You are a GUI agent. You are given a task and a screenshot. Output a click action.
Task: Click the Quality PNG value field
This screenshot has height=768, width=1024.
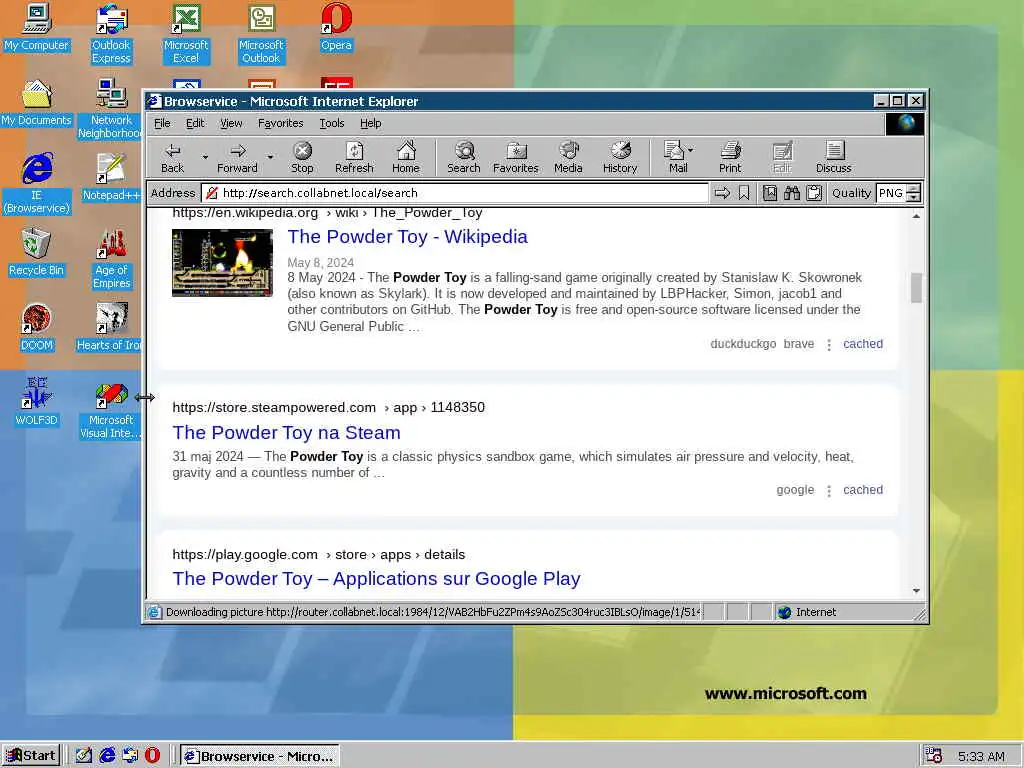point(891,193)
